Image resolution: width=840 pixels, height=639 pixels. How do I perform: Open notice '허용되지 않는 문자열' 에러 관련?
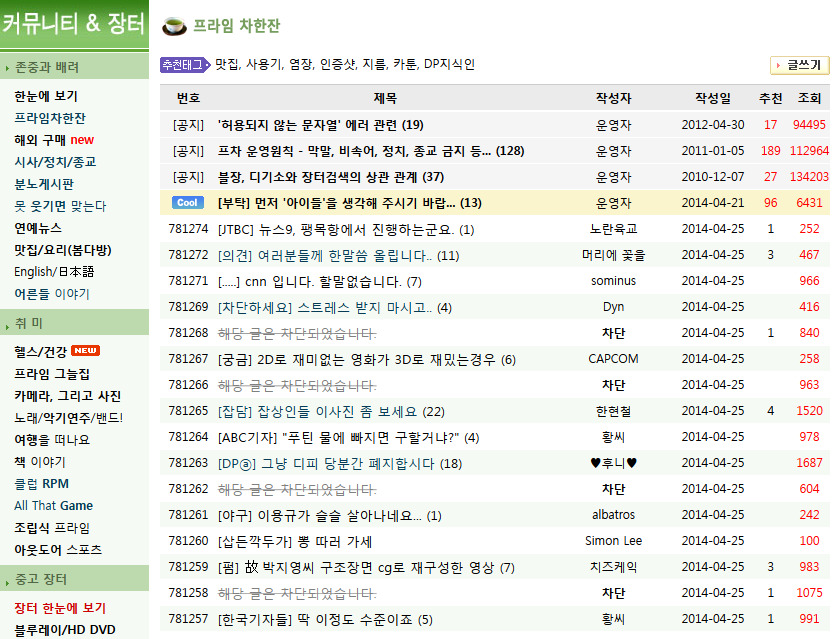320,125
